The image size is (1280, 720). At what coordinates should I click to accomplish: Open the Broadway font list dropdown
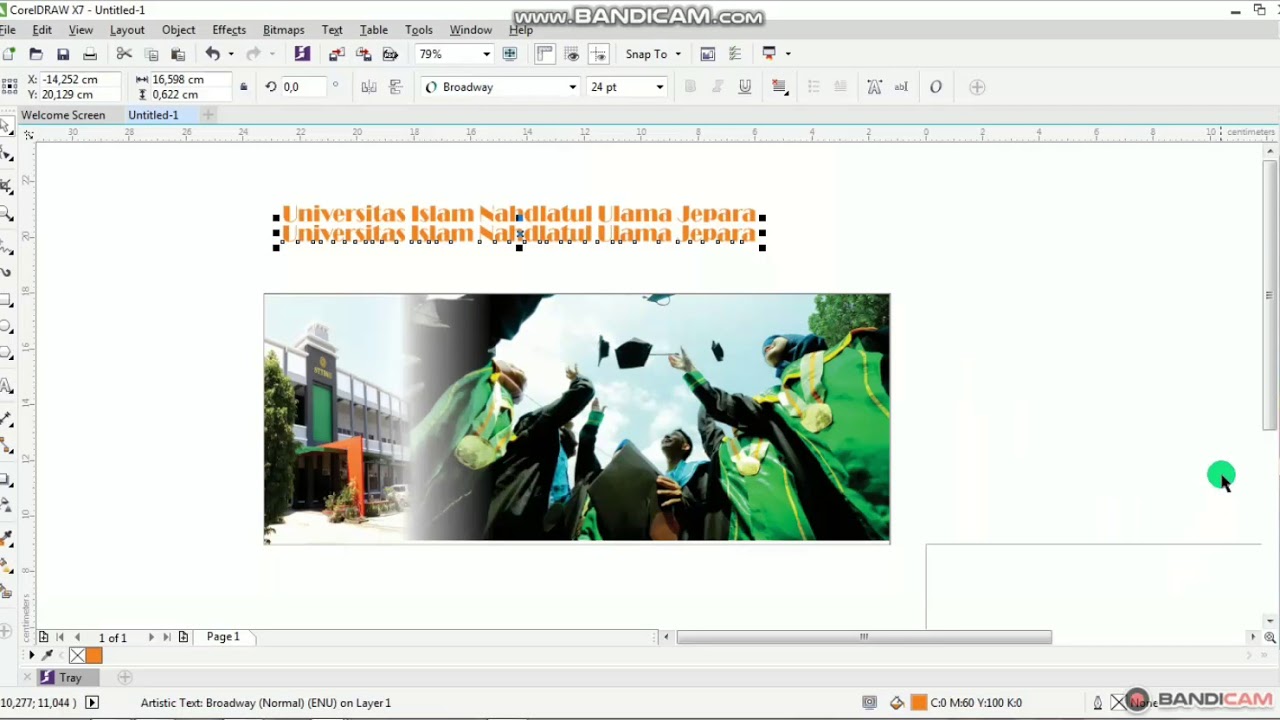click(x=572, y=87)
